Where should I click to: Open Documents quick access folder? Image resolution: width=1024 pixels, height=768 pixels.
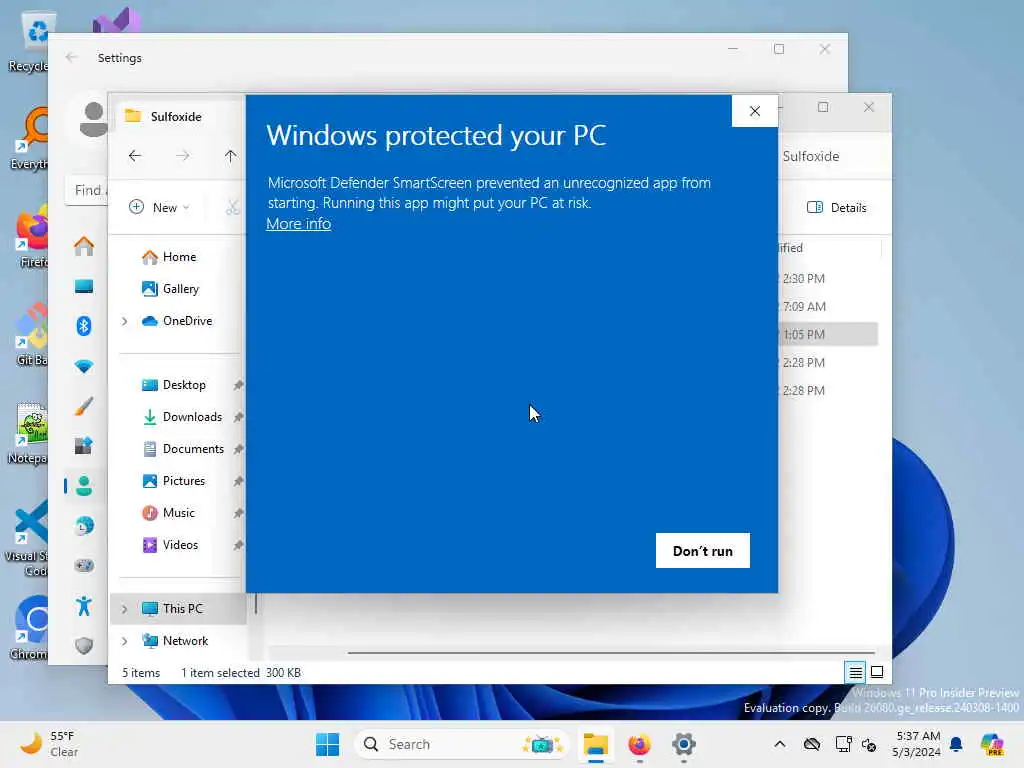pyautogui.click(x=193, y=449)
